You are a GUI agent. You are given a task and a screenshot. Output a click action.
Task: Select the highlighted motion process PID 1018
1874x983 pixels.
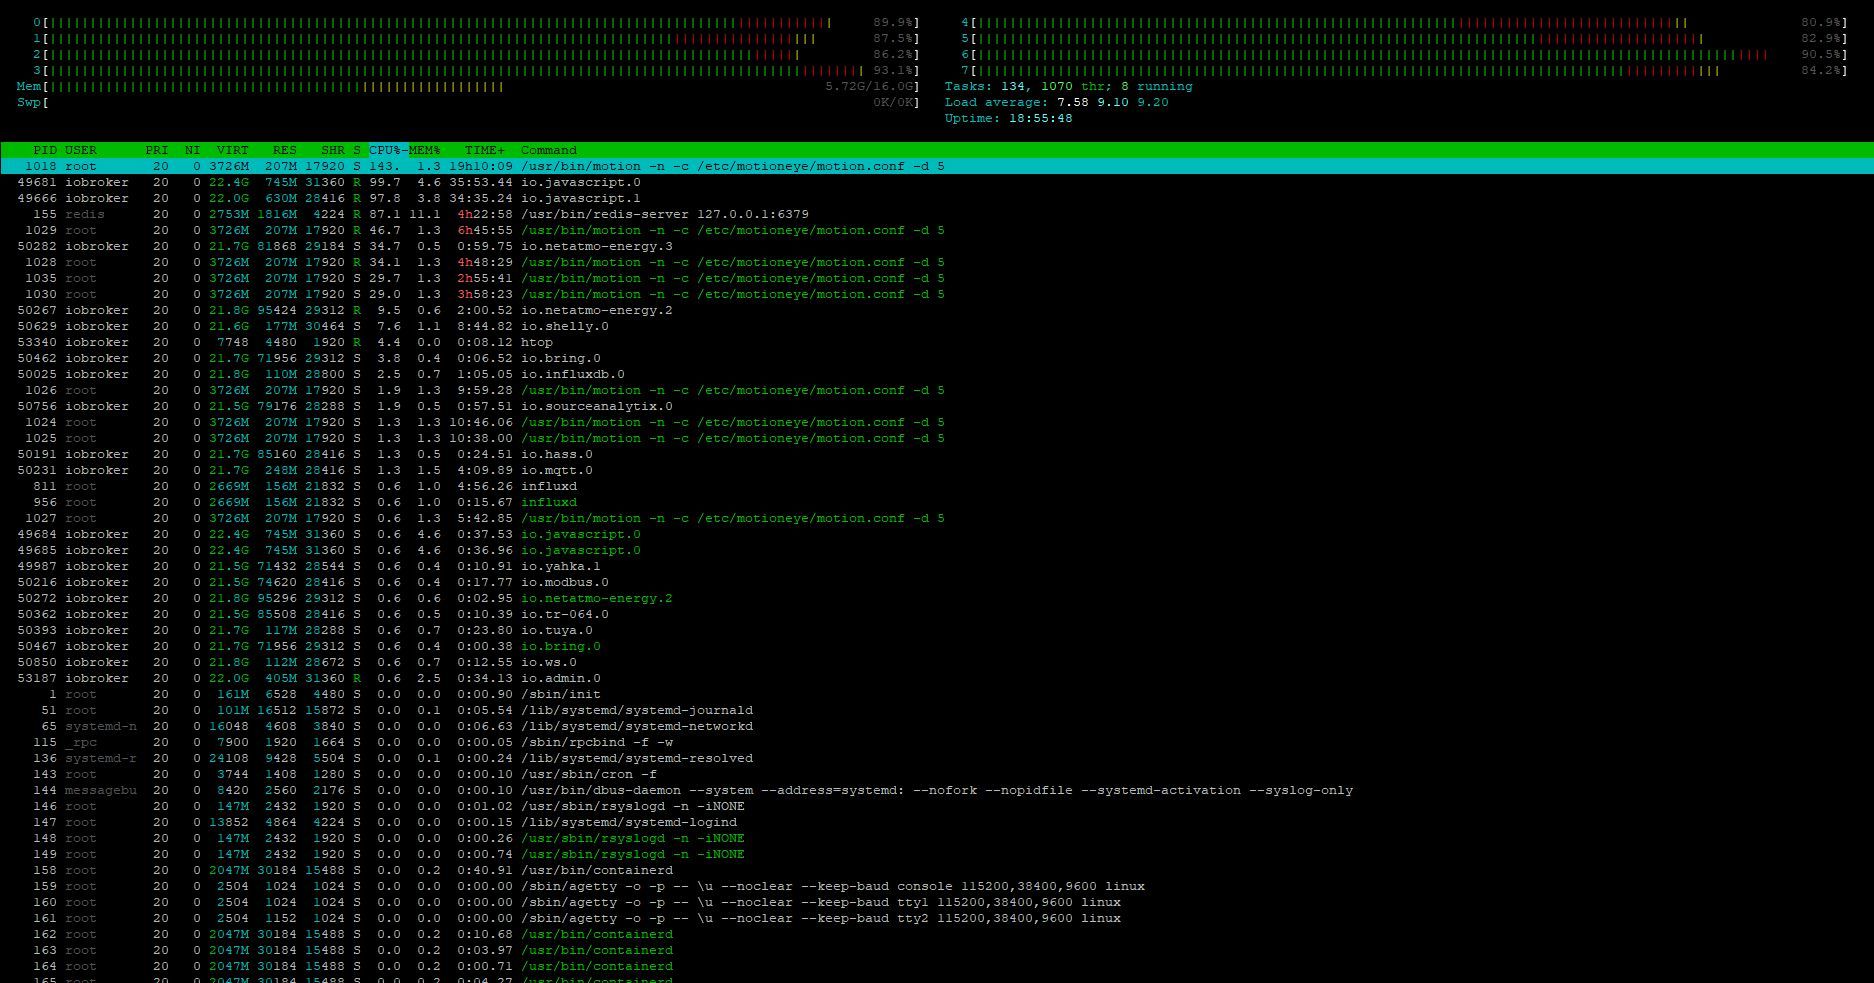(937, 166)
